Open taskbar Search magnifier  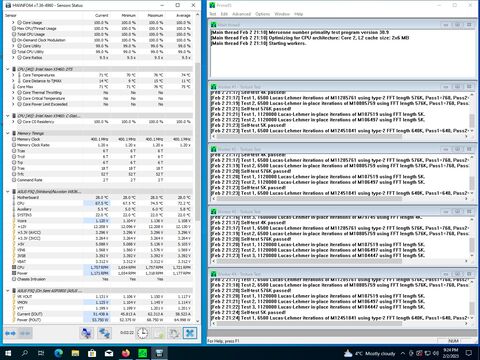[25, 353]
